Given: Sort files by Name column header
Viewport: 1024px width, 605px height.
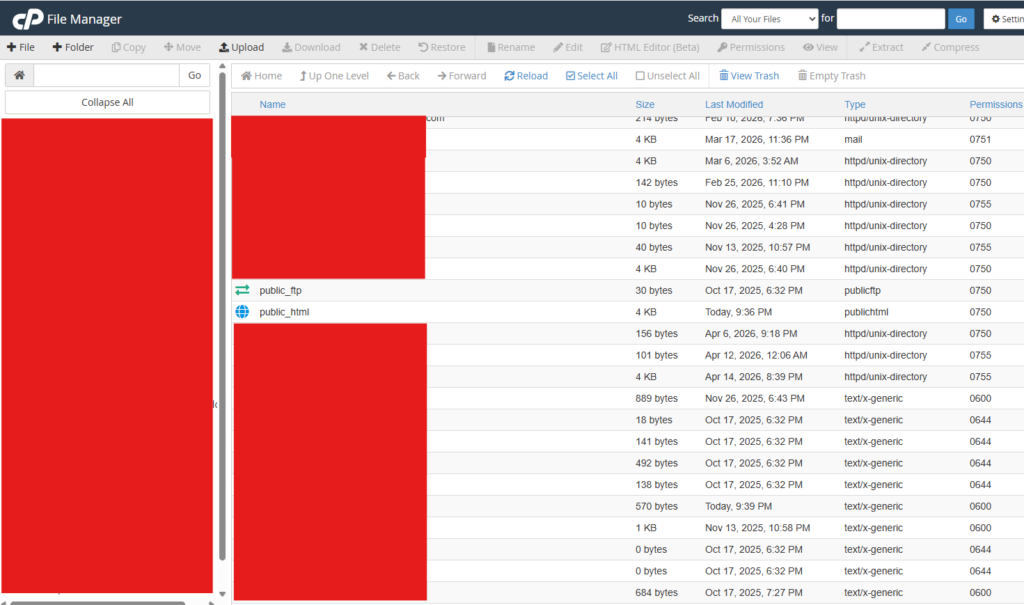Looking at the screenshot, I should [272, 104].
